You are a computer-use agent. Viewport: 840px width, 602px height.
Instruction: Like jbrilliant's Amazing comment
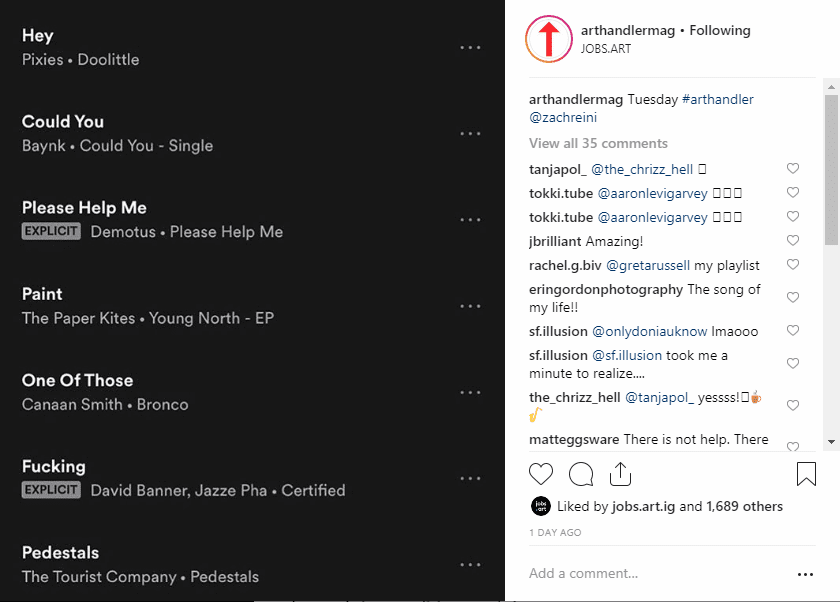click(793, 240)
